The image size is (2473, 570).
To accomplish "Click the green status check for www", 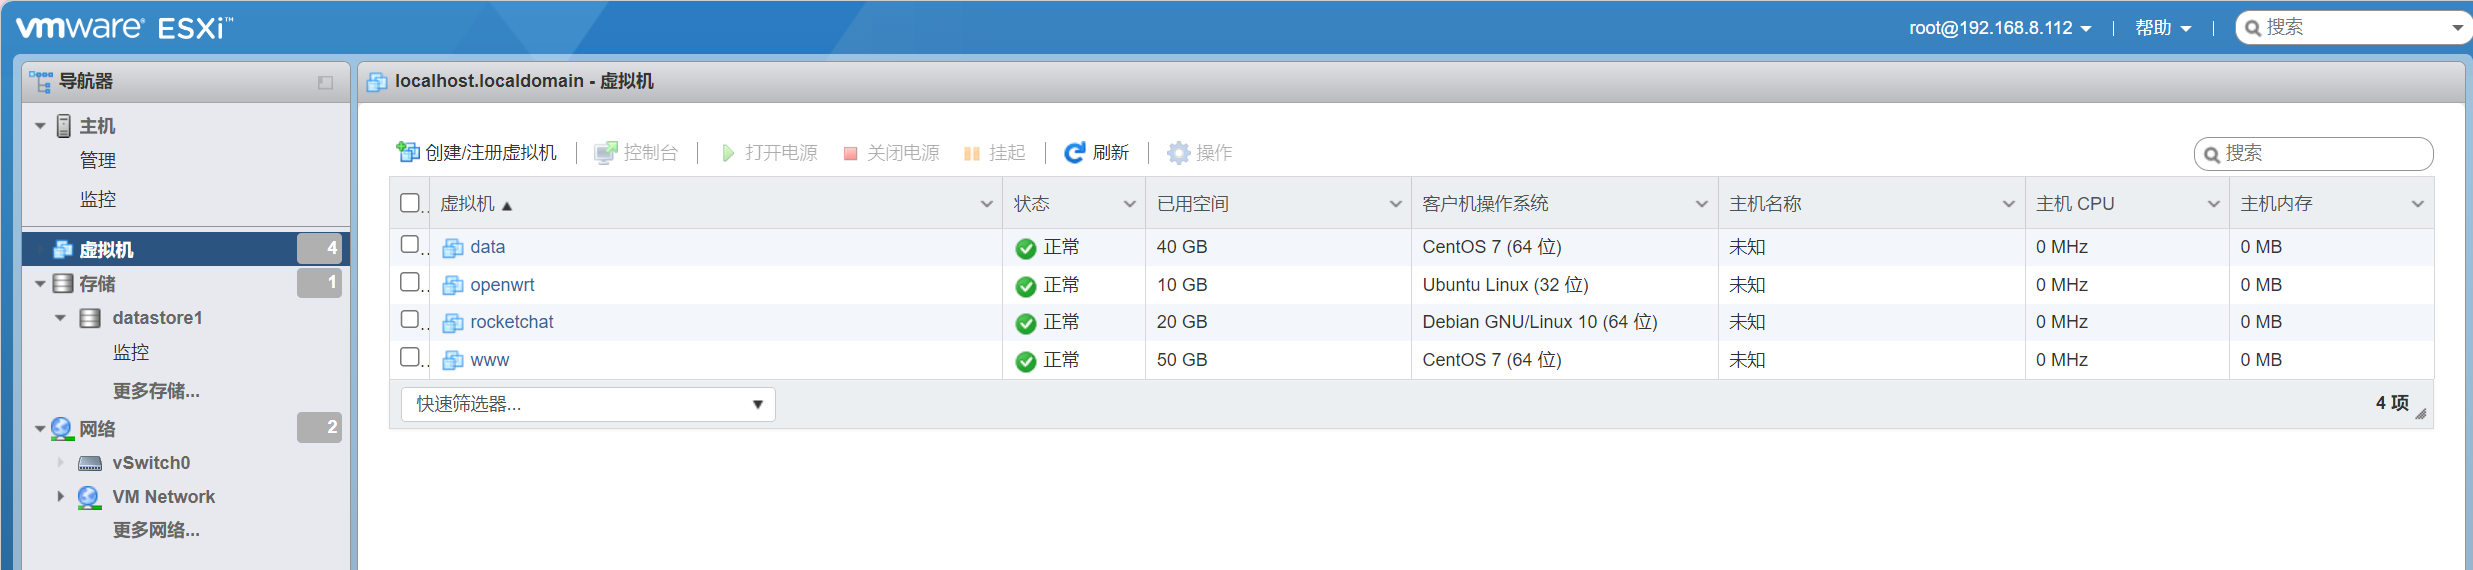I will pyautogui.click(x=1025, y=361).
